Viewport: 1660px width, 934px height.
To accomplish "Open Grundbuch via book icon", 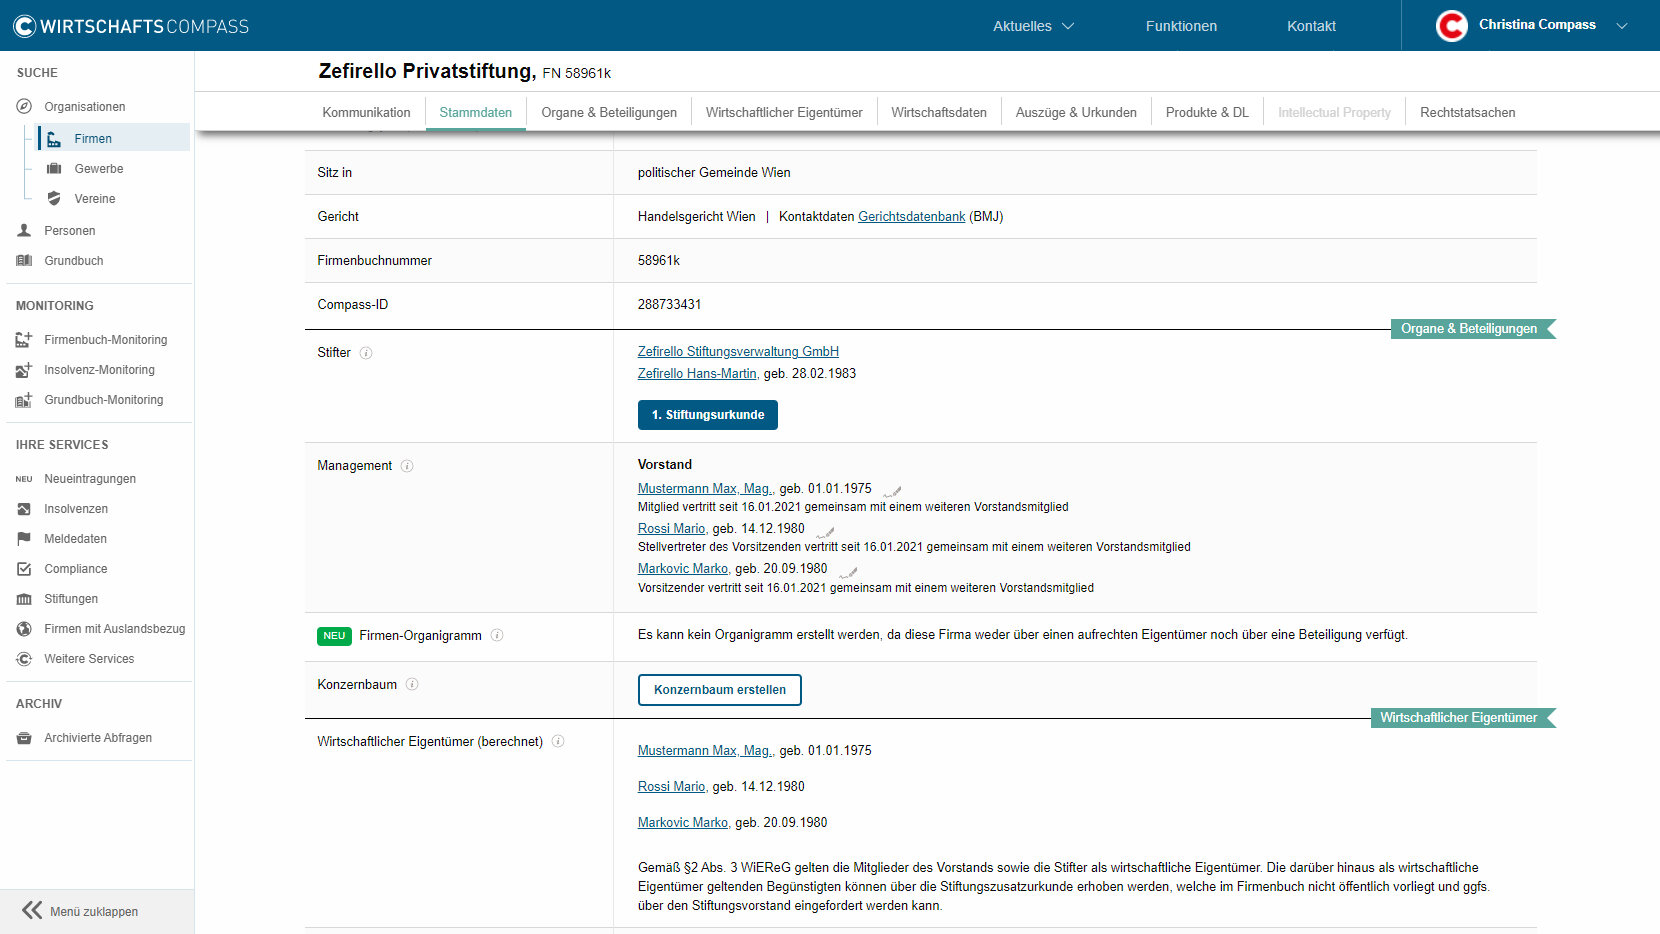I will coord(24,261).
